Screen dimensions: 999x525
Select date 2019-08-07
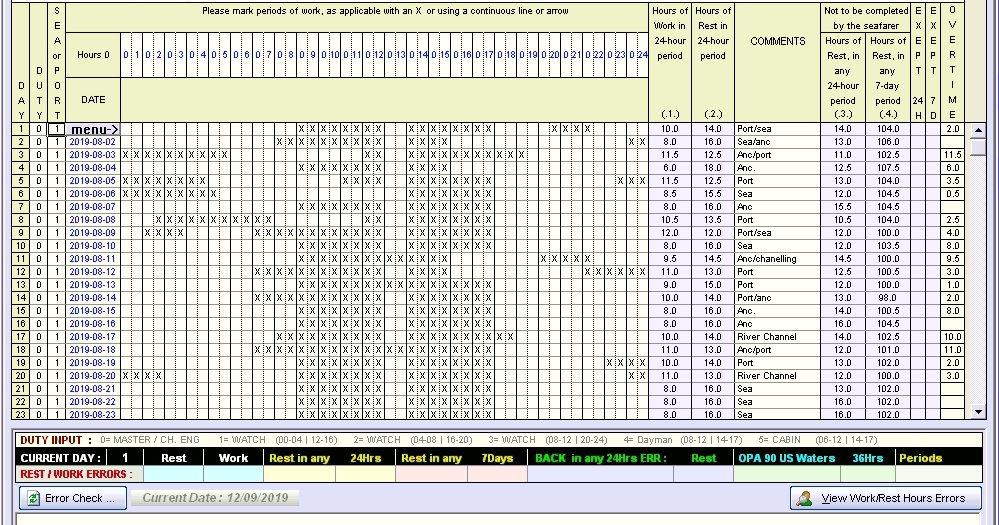point(93,207)
